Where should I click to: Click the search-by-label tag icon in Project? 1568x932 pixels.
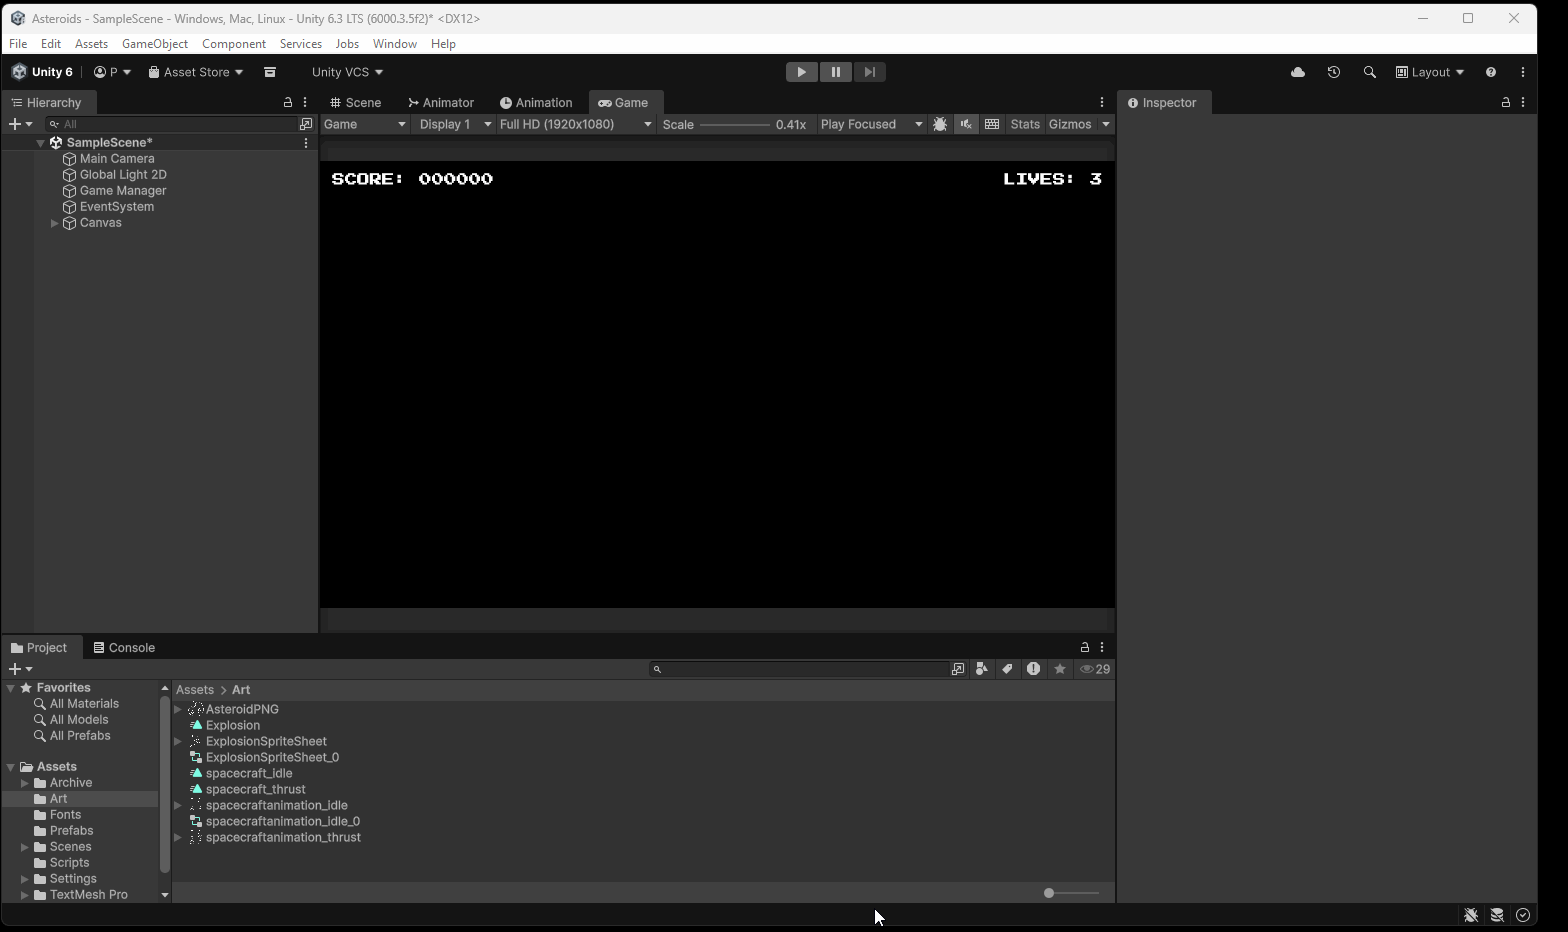pyautogui.click(x=1008, y=669)
